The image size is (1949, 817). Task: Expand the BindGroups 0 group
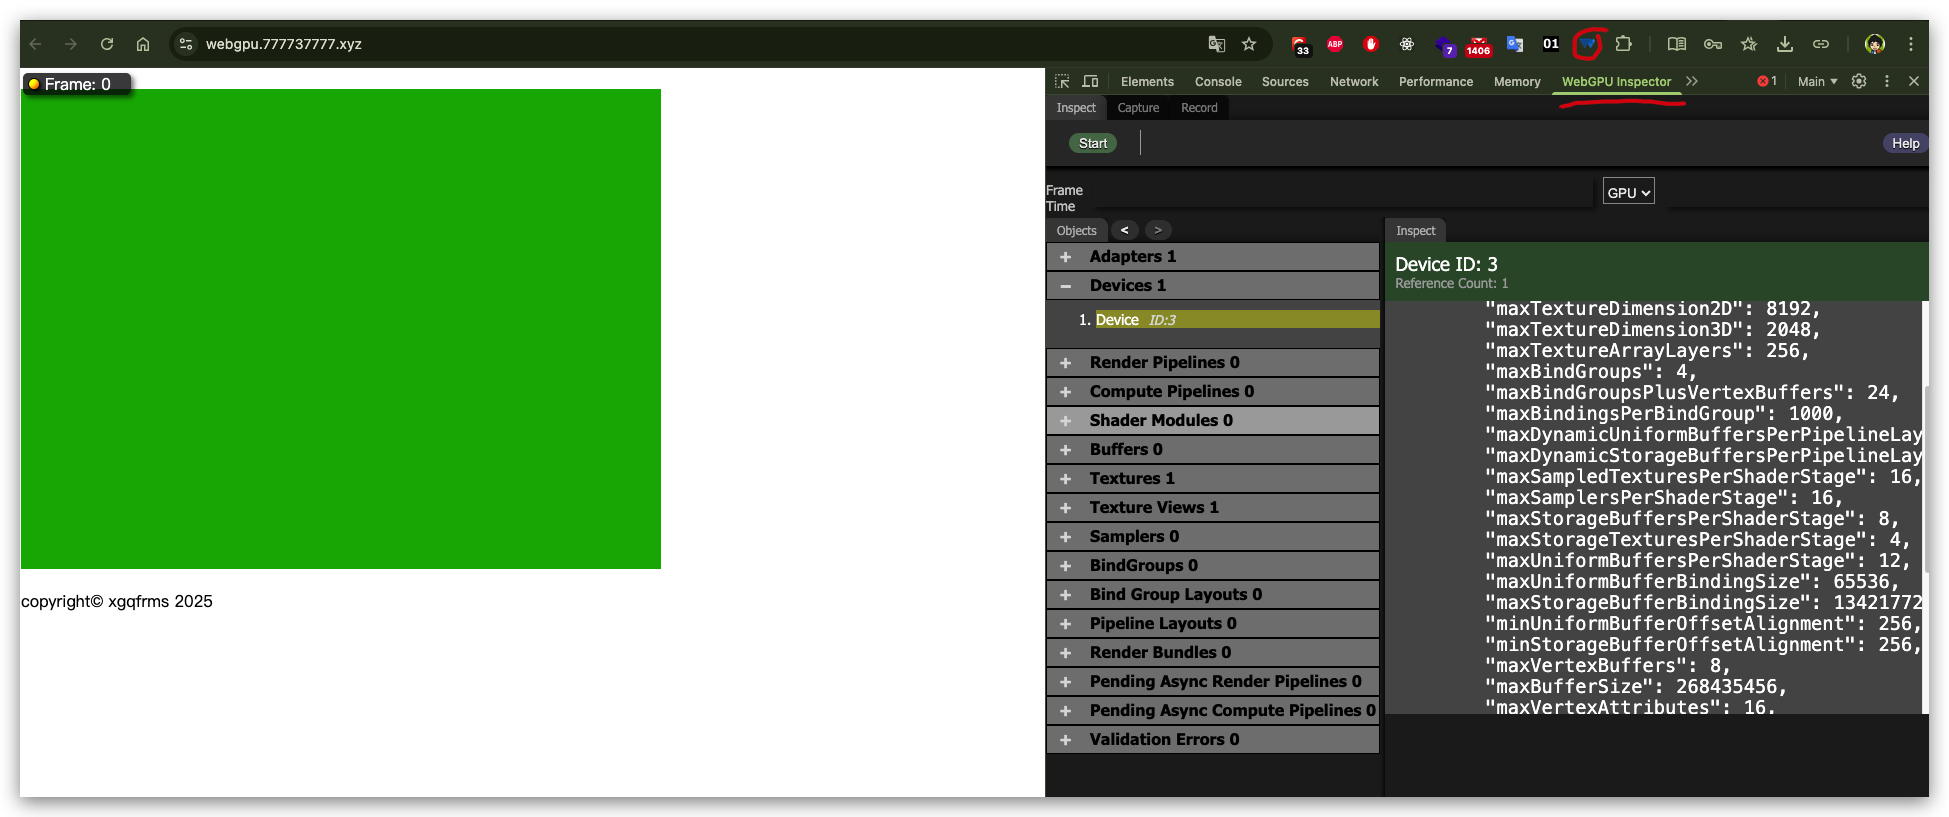coord(1213,566)
